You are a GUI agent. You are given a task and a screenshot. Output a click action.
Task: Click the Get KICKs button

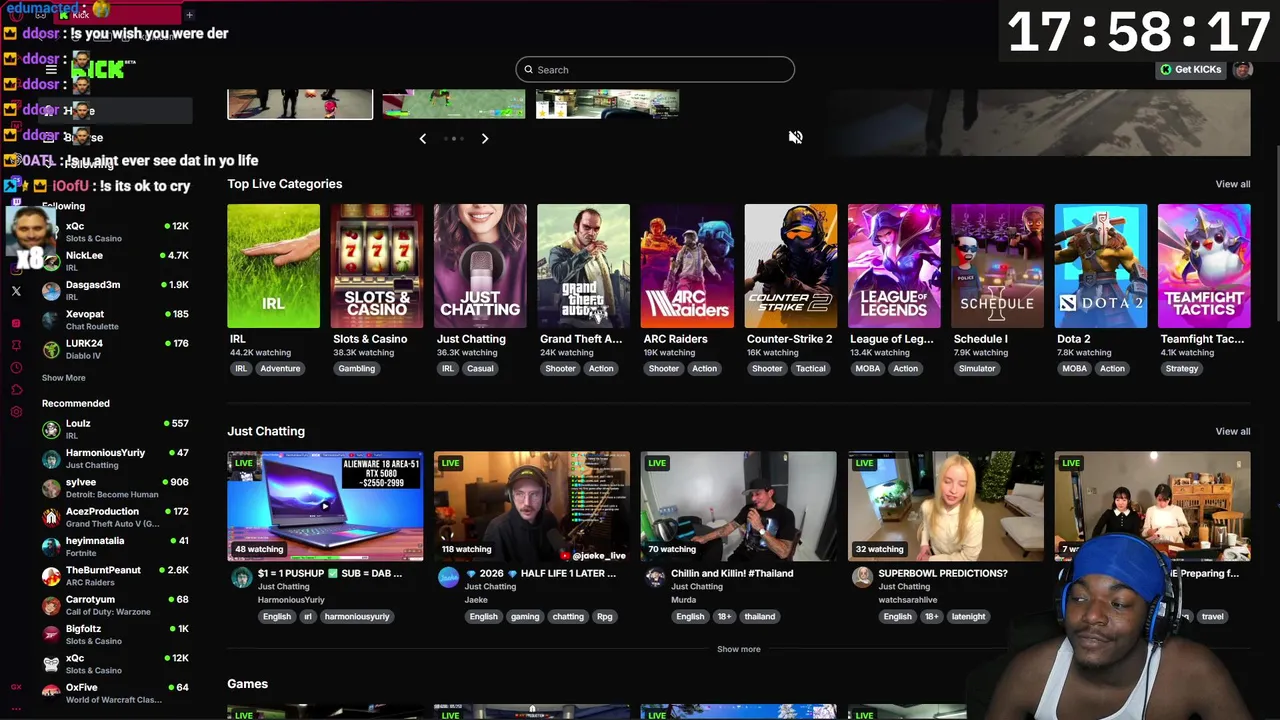[x=1191, y=69]
